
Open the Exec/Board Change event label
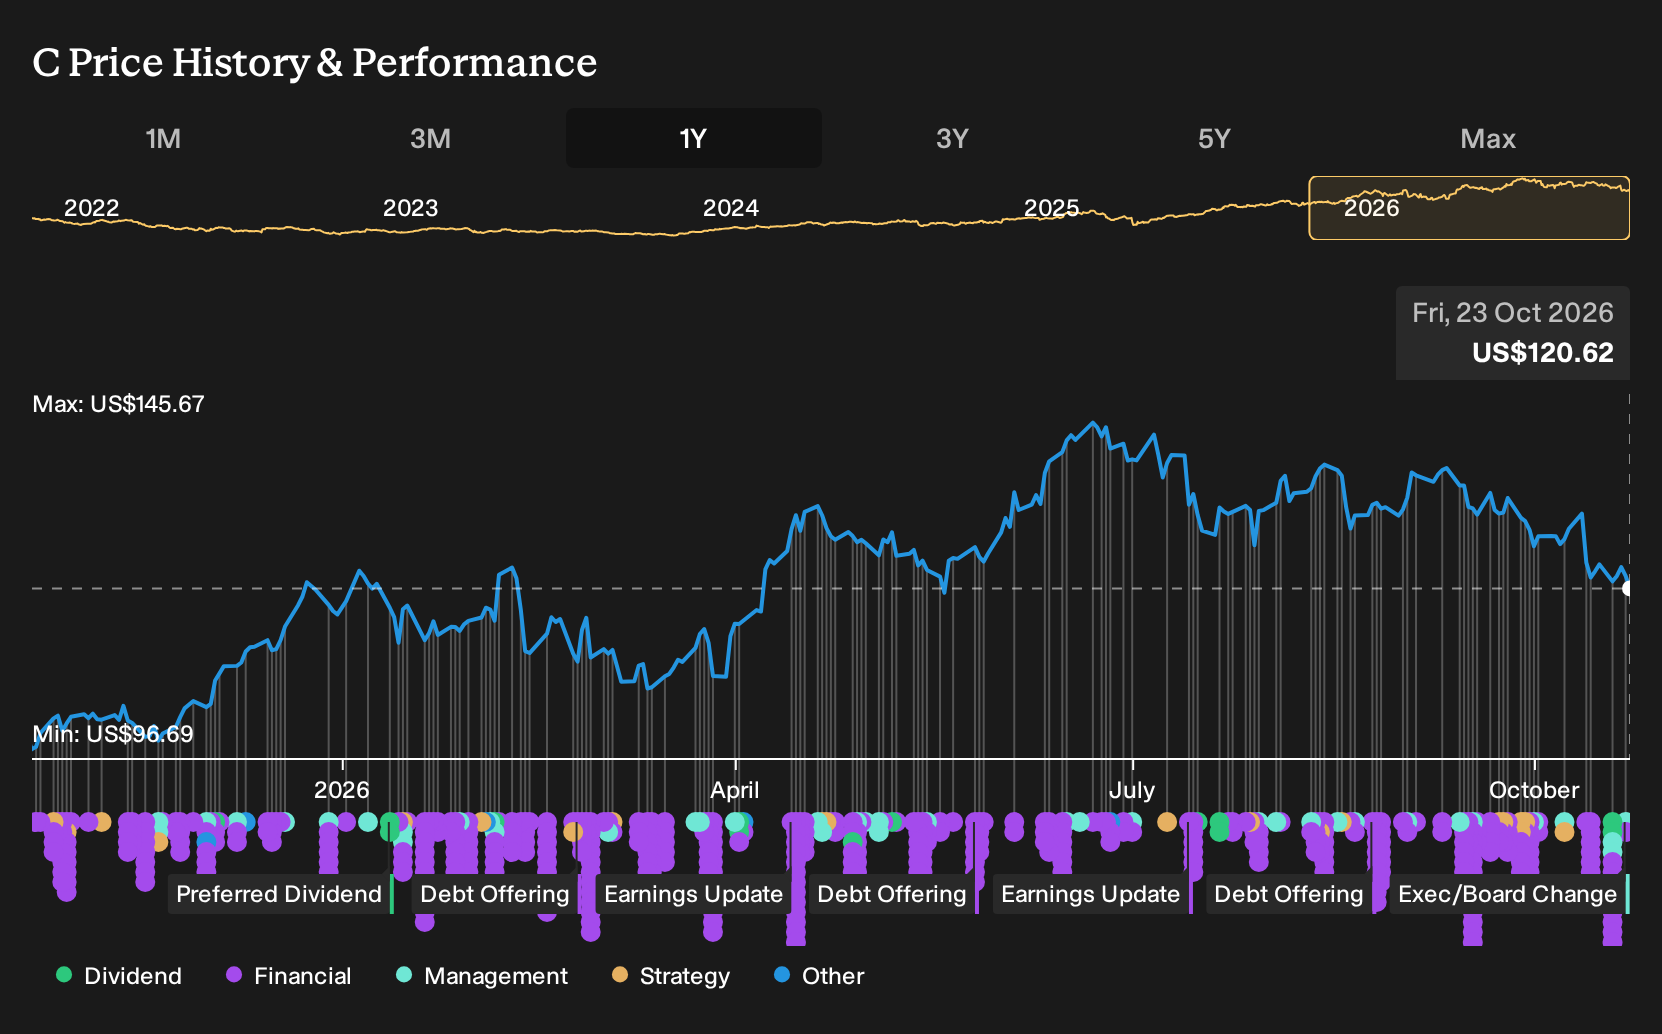pos(1508,894)
